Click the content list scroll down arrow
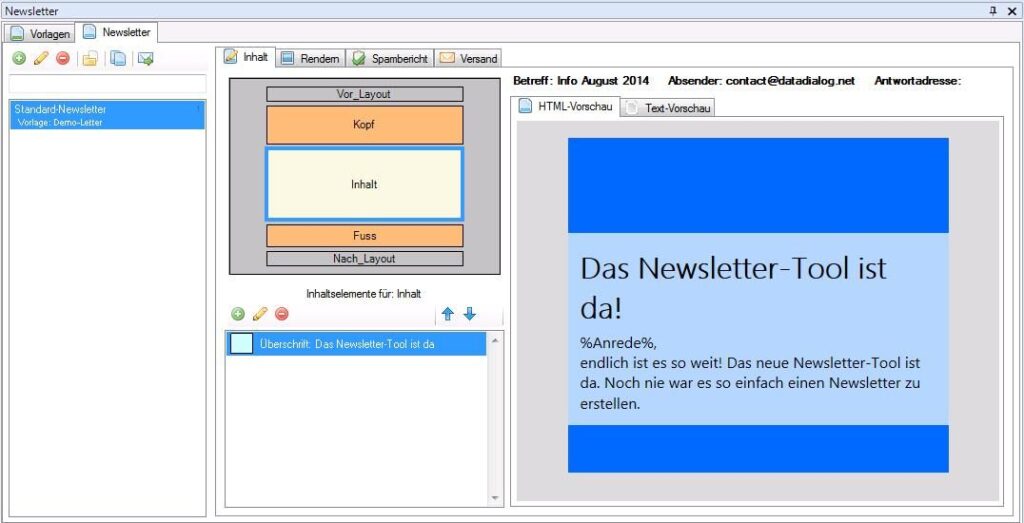 [494, 498]
